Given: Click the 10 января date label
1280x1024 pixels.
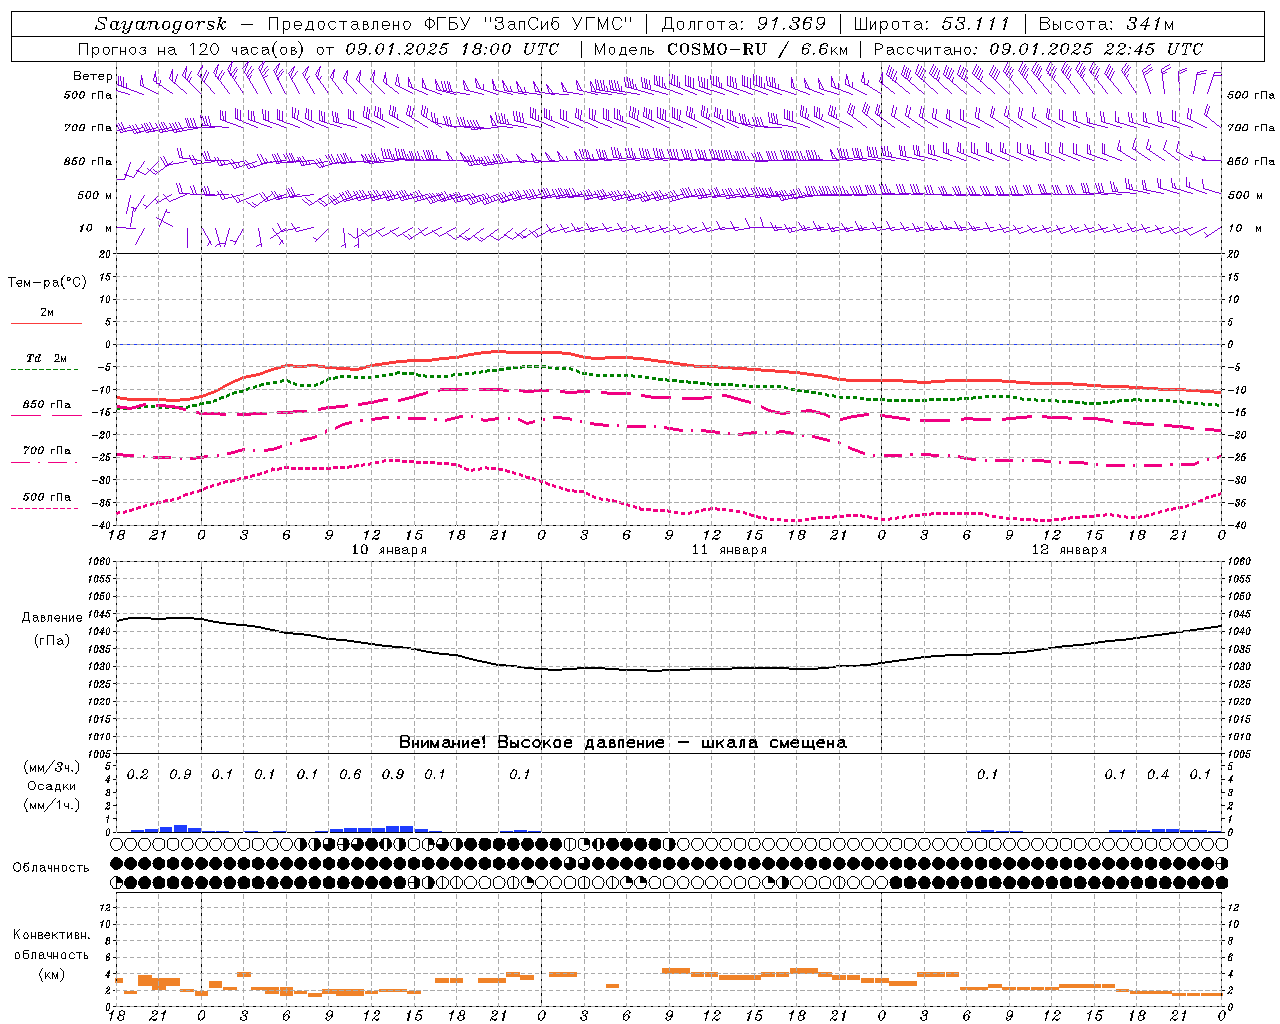Looking at the screenshot, I should pyautogui.click(x=389, y=550).
